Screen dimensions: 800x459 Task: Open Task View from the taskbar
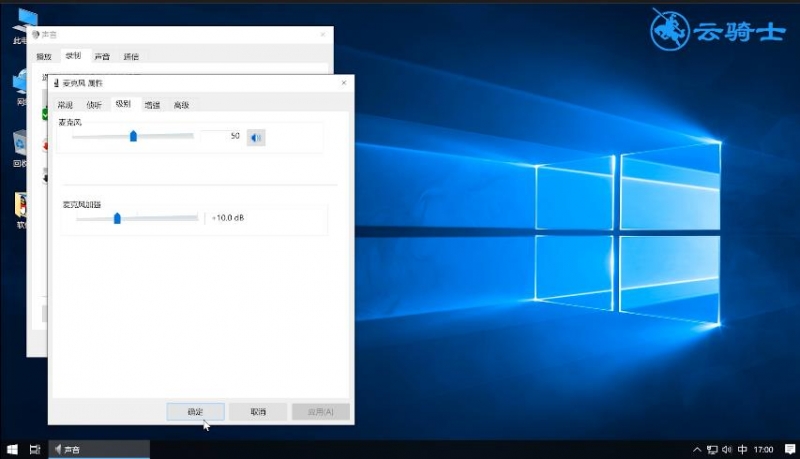pos(35,449)
